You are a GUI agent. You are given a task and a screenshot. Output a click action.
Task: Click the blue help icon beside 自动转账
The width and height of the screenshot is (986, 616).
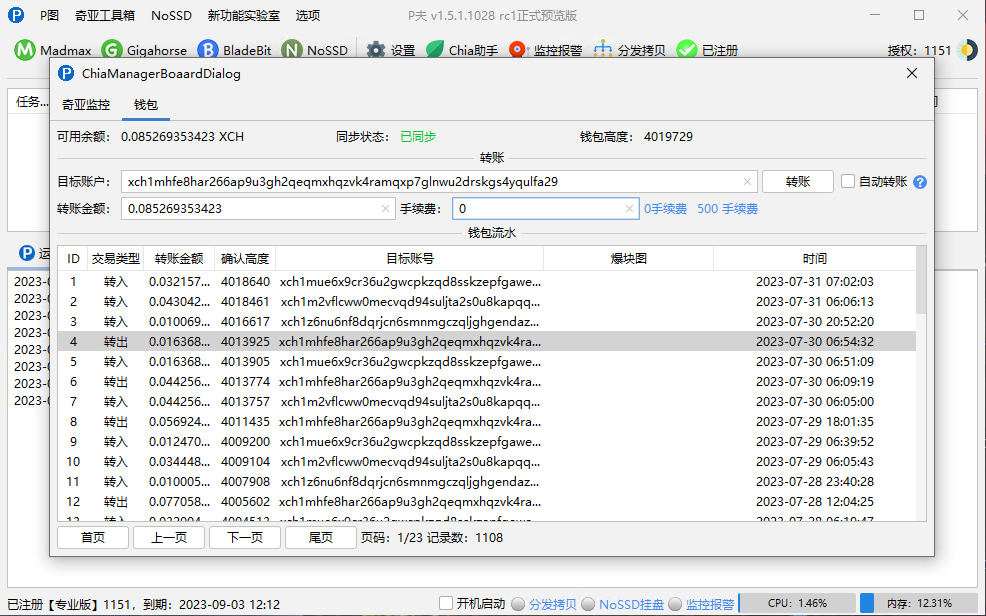tap(920, 182)
